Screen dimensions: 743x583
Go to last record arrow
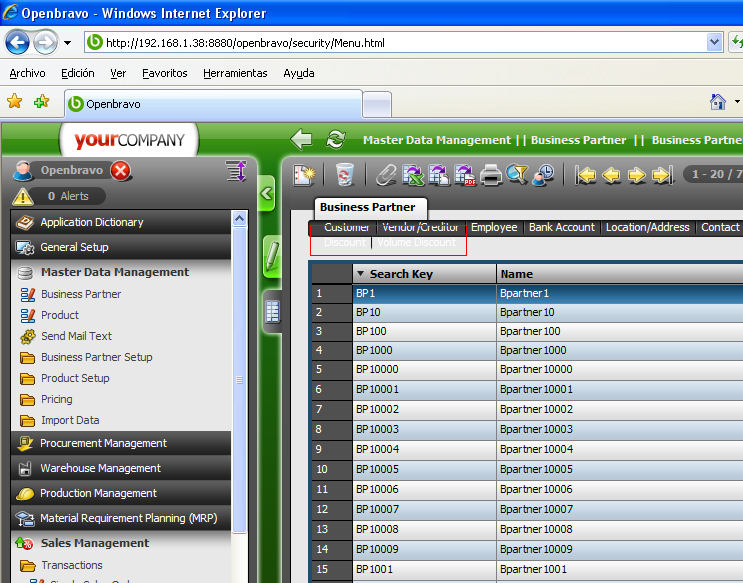662,175
